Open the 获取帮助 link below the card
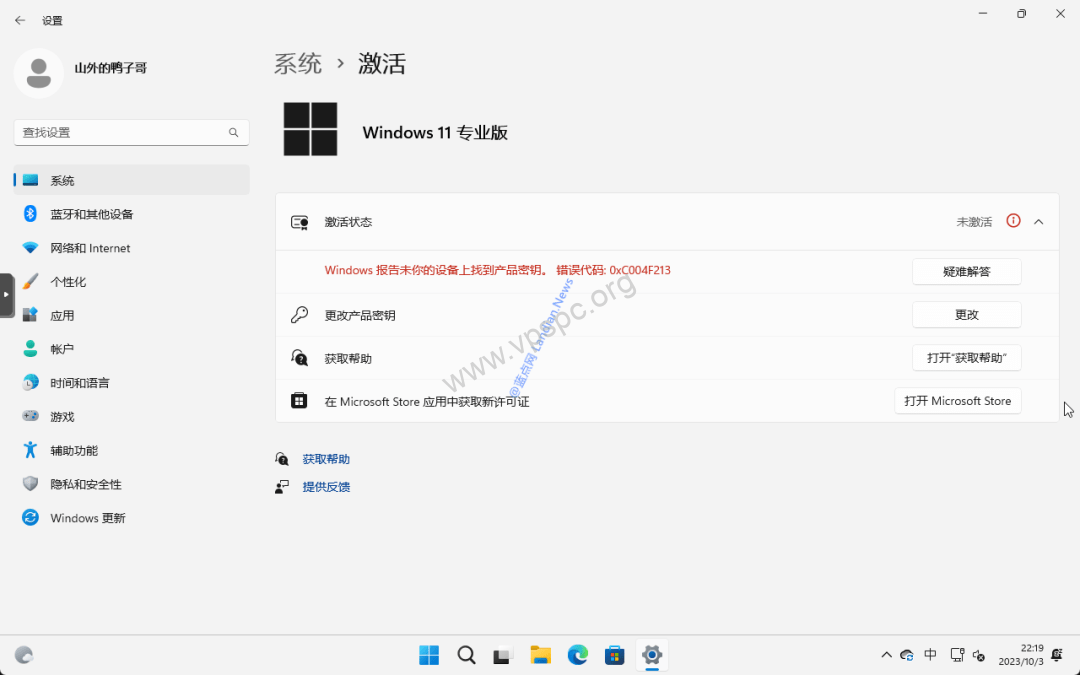1080x675 pixels. (326, 459)
